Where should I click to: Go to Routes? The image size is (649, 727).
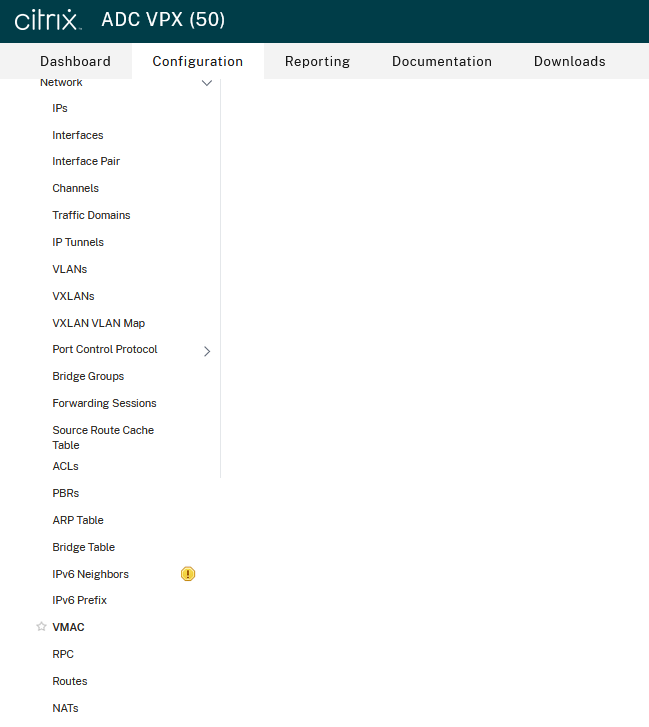70,681
